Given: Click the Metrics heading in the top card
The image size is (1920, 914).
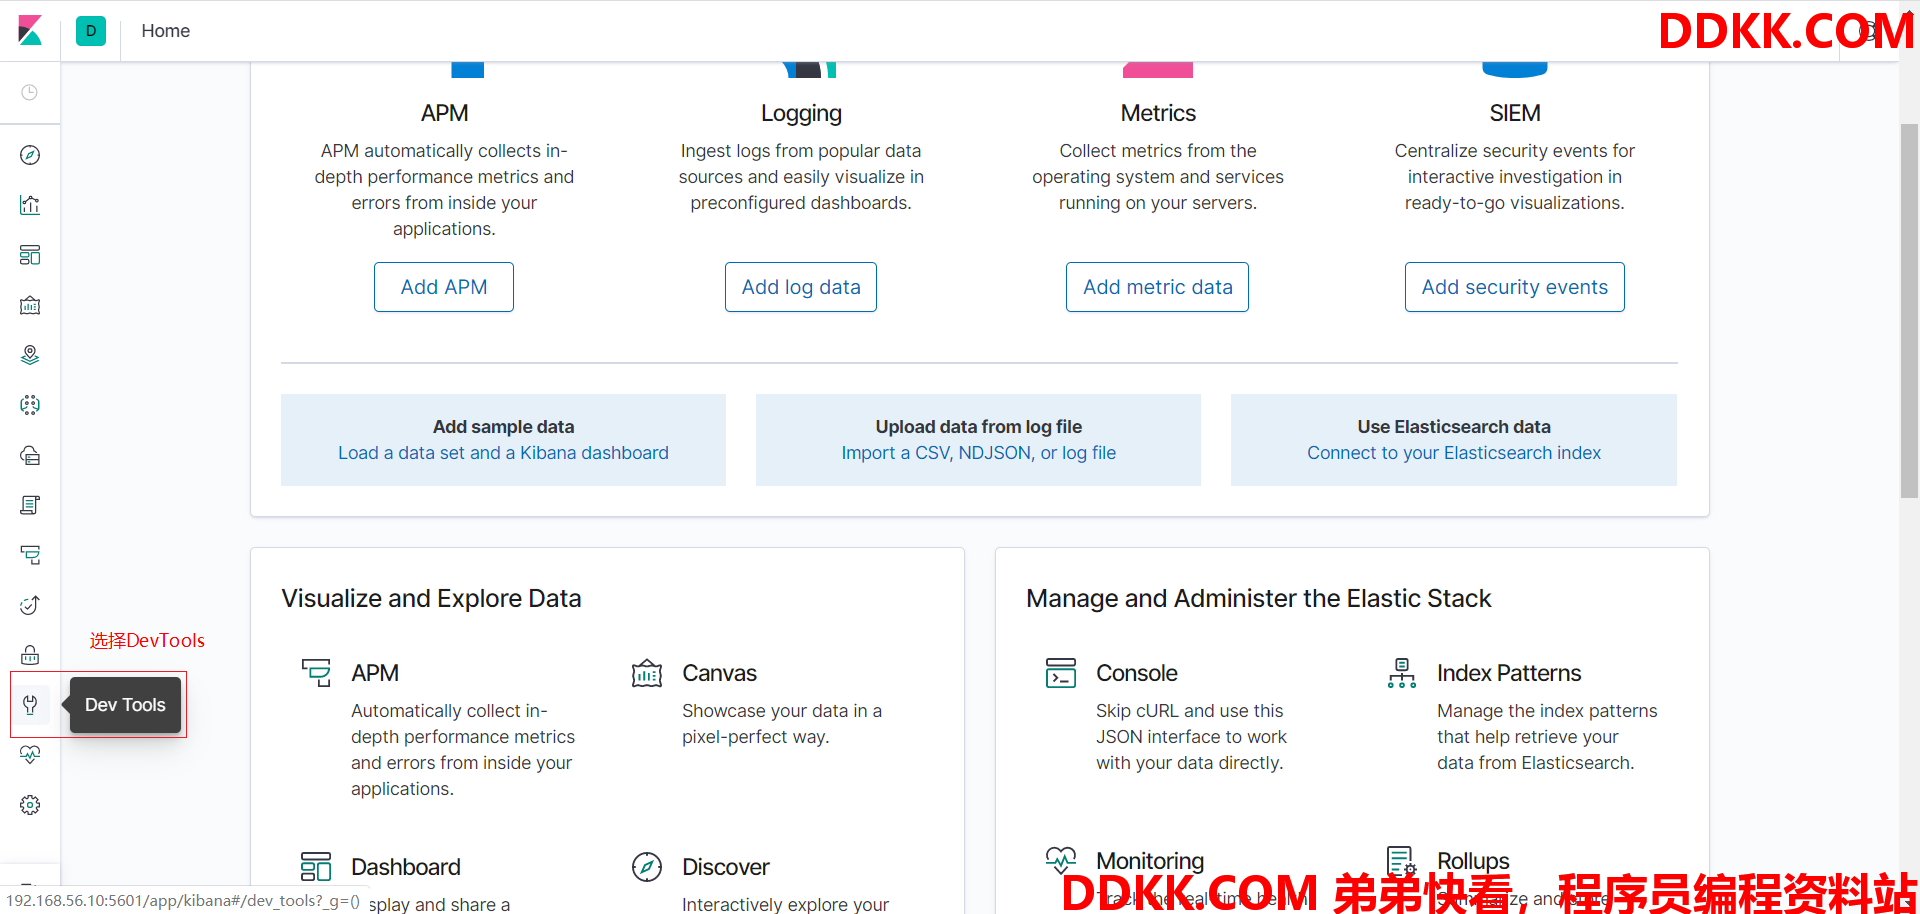Looking at the screenshot, I should 1158,113.
